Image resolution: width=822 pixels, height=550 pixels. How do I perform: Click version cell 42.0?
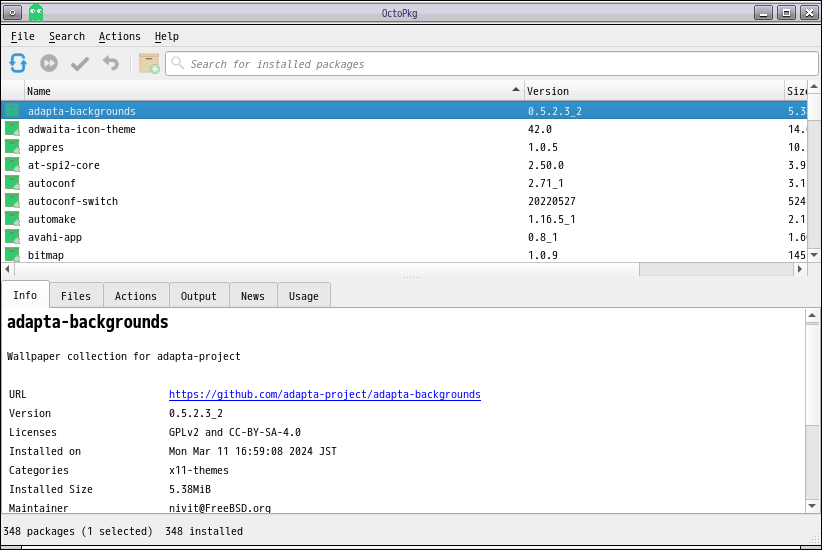coord(539,129)
